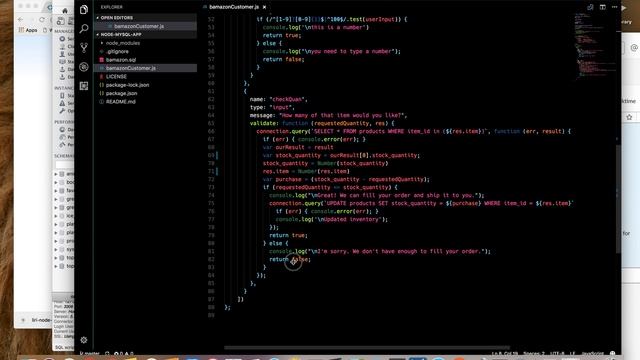This screenshot has width=640, height=360.
Task: Open the Explorer view in activity bar
Action: pyautogui.click(x=84, y=9)
